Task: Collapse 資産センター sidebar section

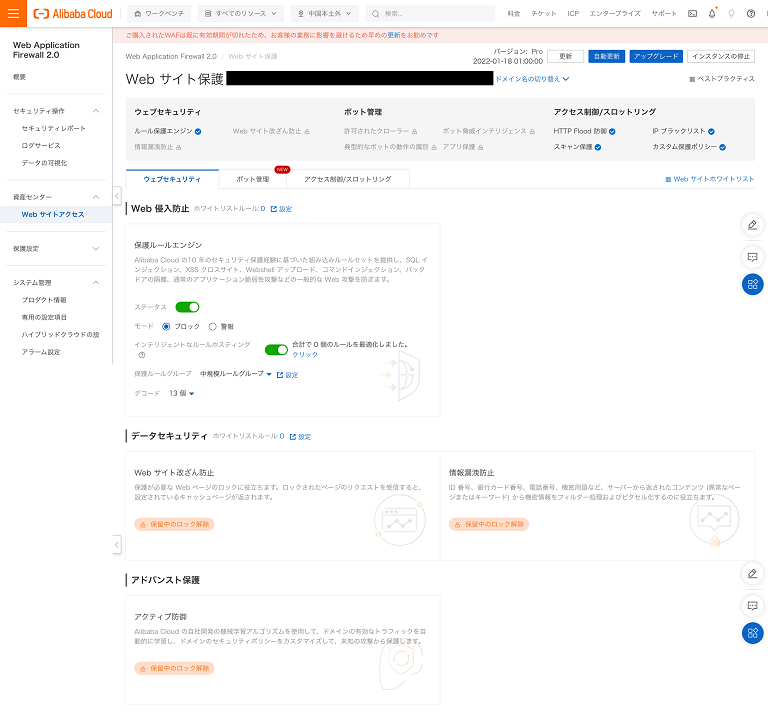Action: coord(96,197)
